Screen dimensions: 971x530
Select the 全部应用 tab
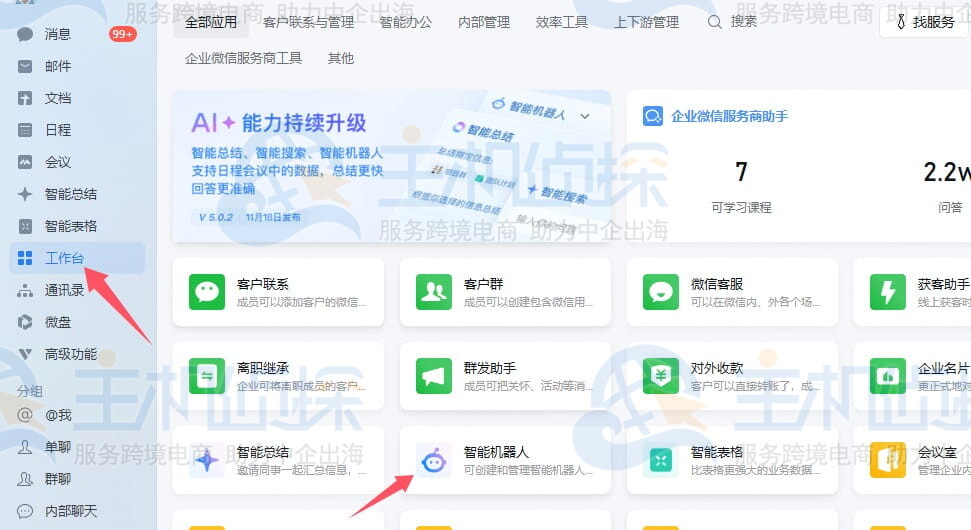tap(211, 22)
